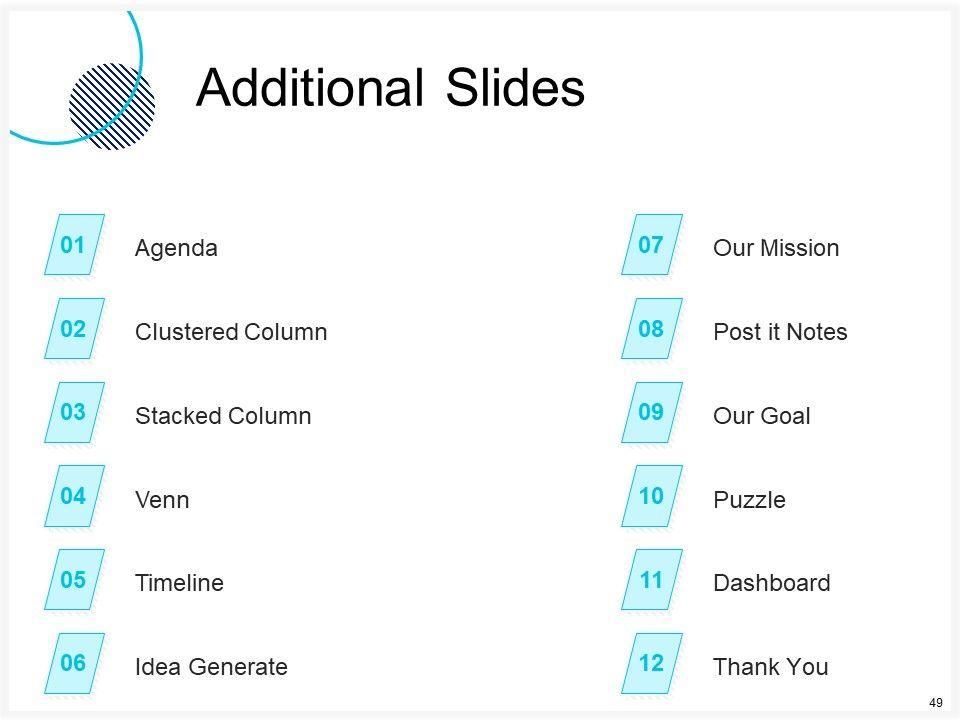Open the Dashboard entry
The width and height of the screenshot is (960, 720).
click(x=771, y=583)
